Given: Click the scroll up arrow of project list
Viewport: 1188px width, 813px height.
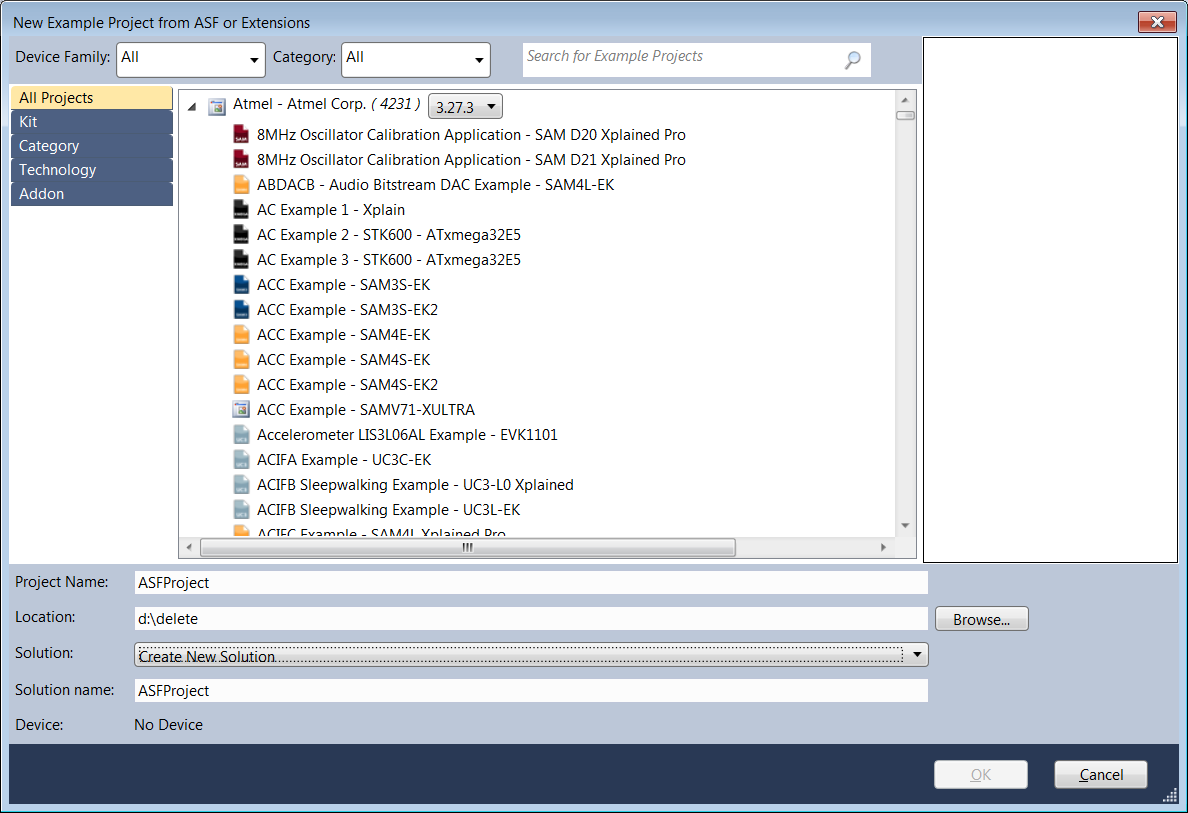Looking at the screenshot, I should 905,99.
